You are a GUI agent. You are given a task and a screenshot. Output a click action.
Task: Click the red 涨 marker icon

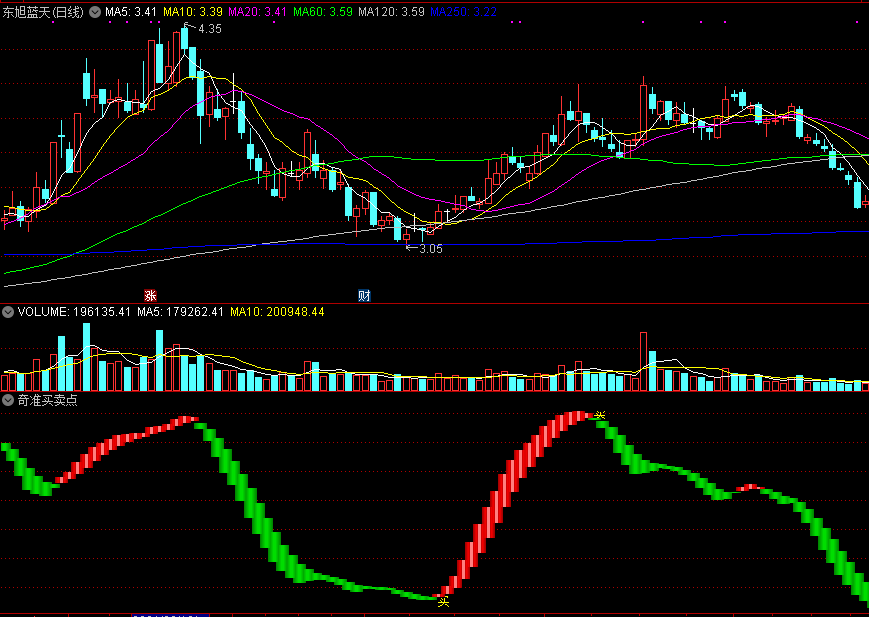[x=150, y=295]
